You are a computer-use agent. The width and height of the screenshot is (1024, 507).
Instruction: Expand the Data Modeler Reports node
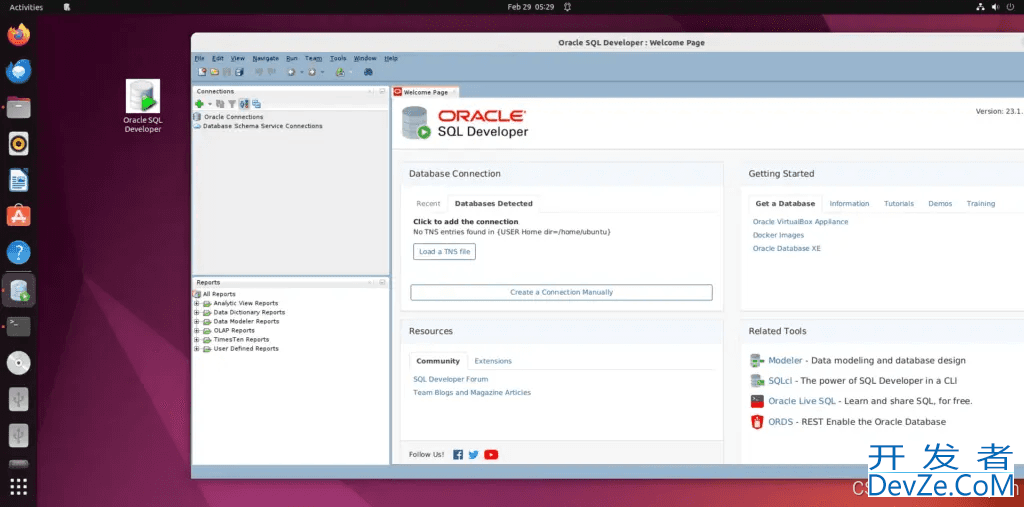197,321
